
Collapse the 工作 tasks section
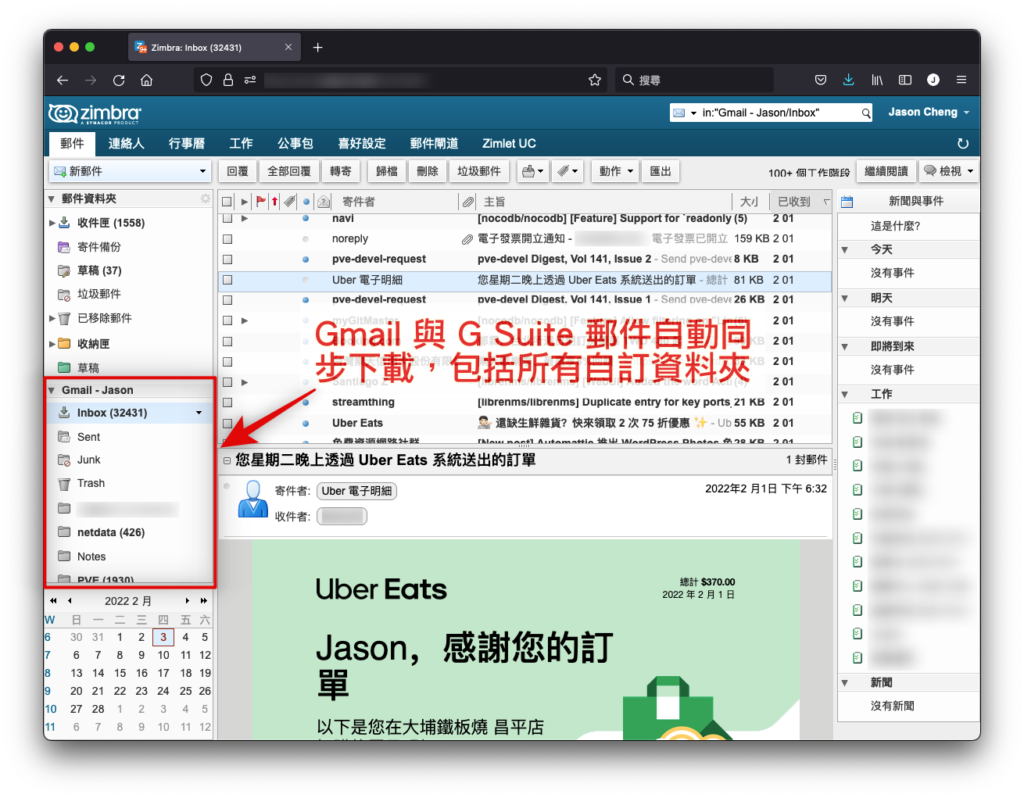coord(844,394)
